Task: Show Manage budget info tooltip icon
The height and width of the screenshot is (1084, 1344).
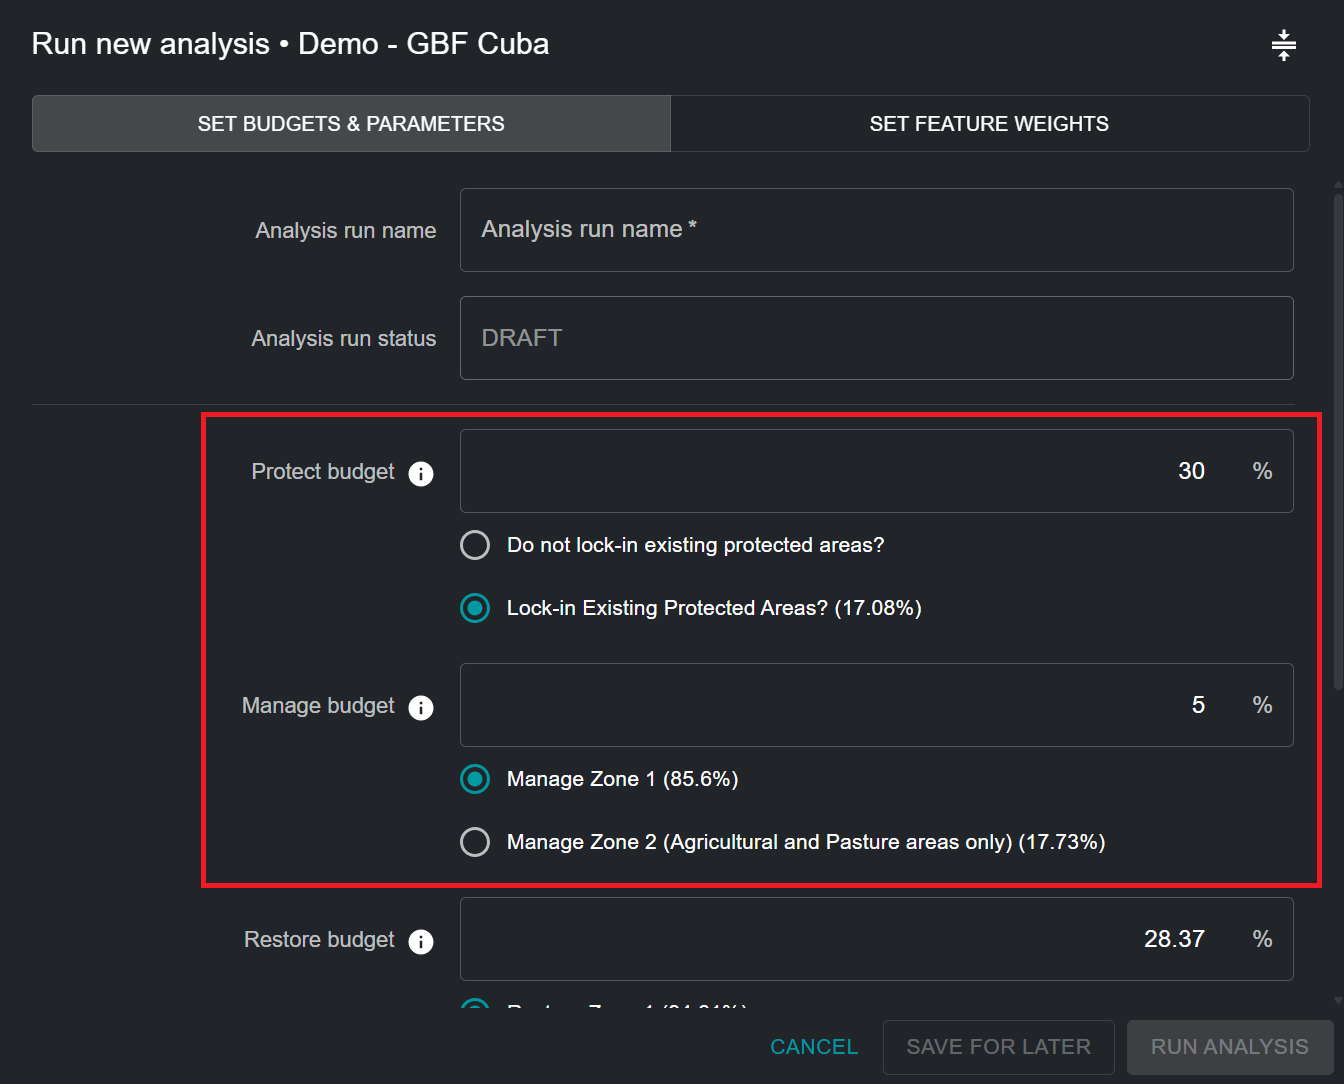Action: coord(421,707)
